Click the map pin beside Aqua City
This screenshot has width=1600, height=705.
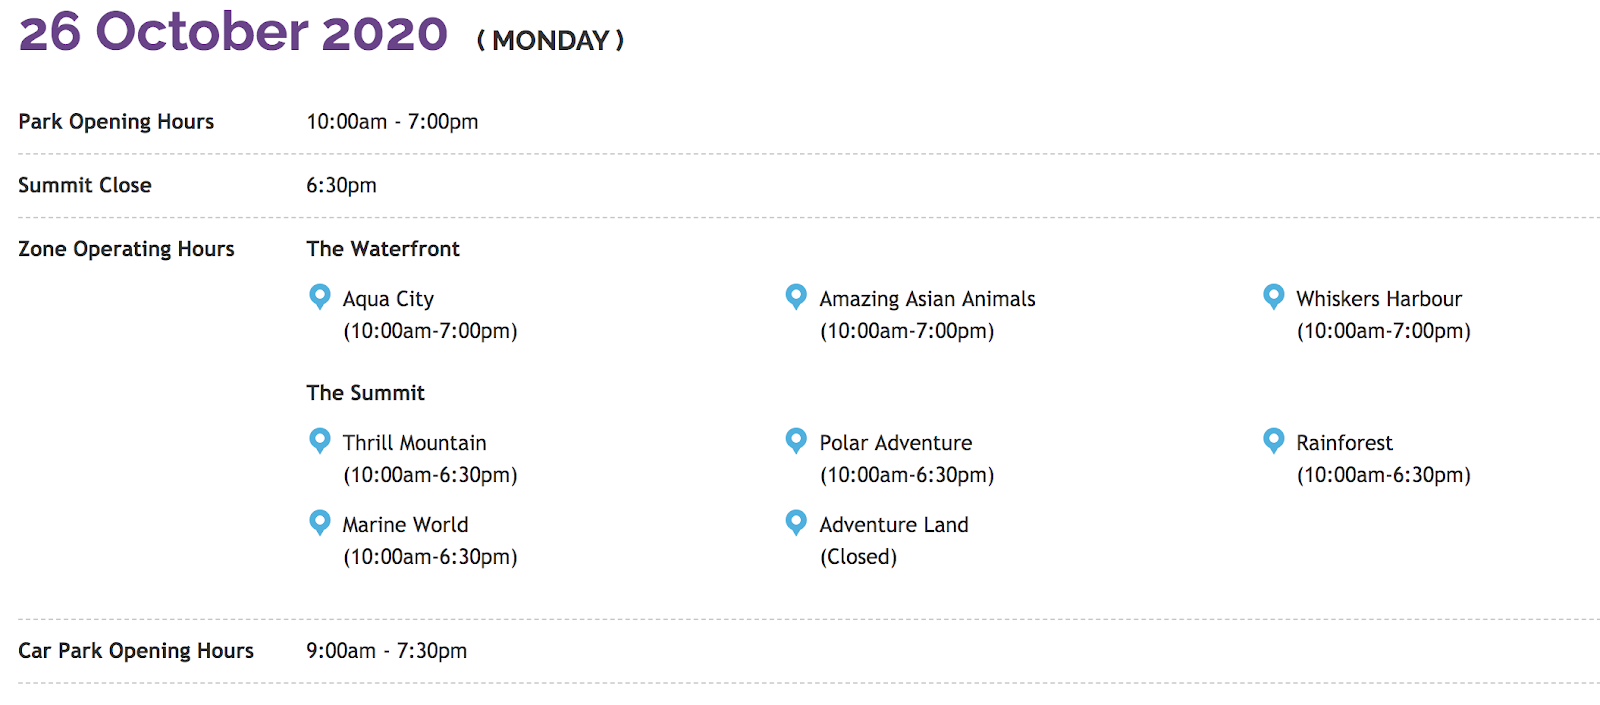click(x=320, y=297)
